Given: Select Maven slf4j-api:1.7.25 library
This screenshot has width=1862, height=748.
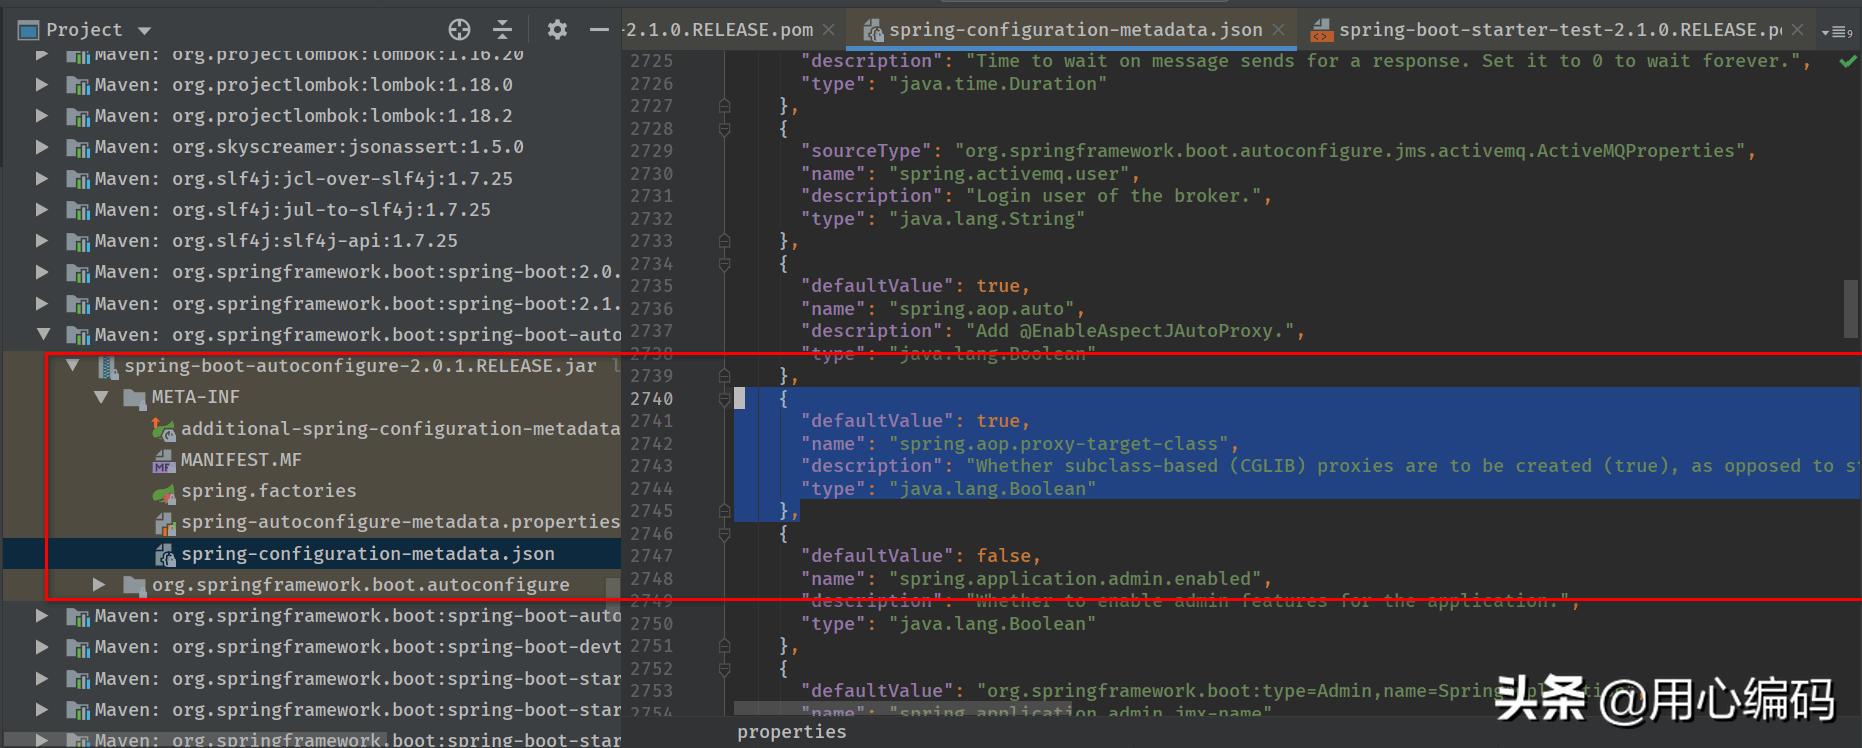Looking at the screenshot, I should click(276, 241).
